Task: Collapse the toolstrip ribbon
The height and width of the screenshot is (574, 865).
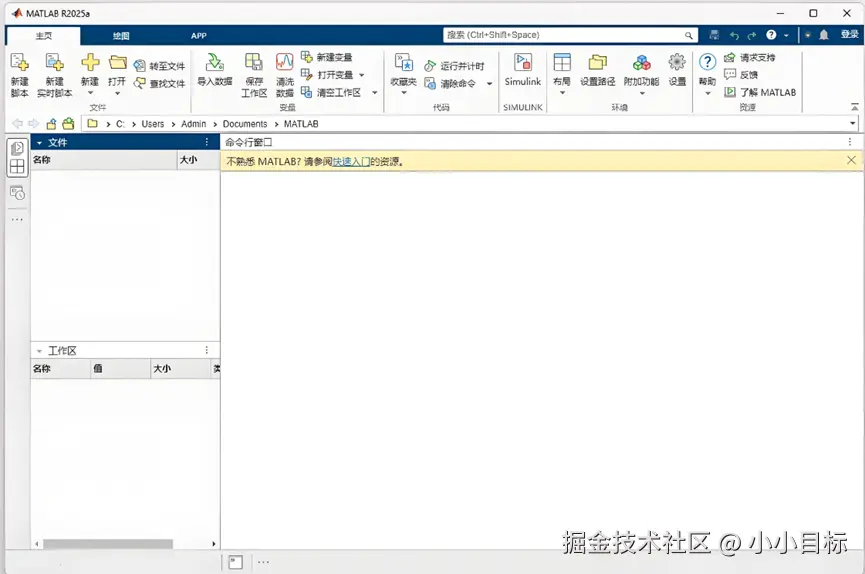Action: (x=855, y=107)
